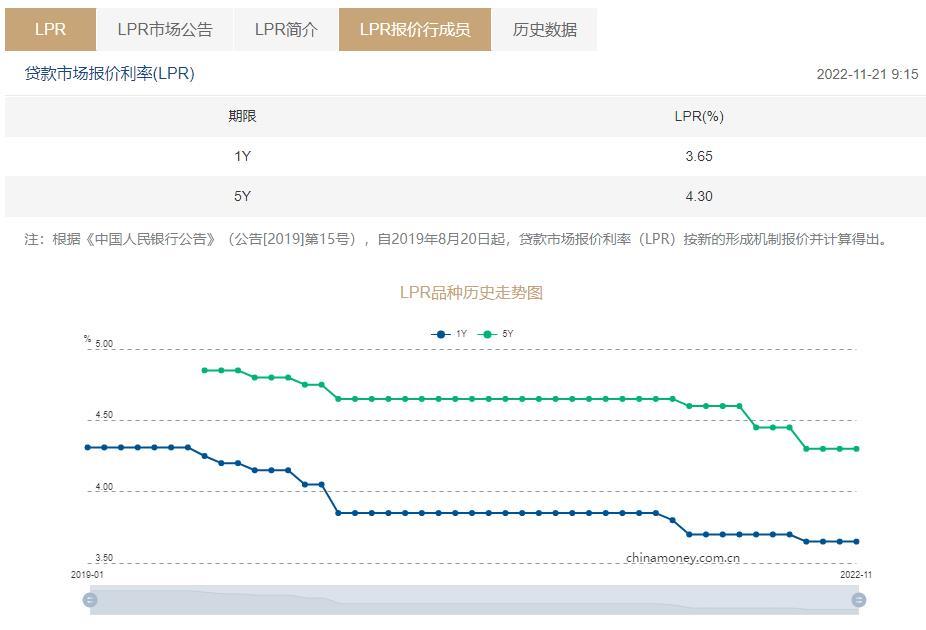Select the 5Y term cell
This screenshot has width=926, height=630.
click(x=242, y=197)
